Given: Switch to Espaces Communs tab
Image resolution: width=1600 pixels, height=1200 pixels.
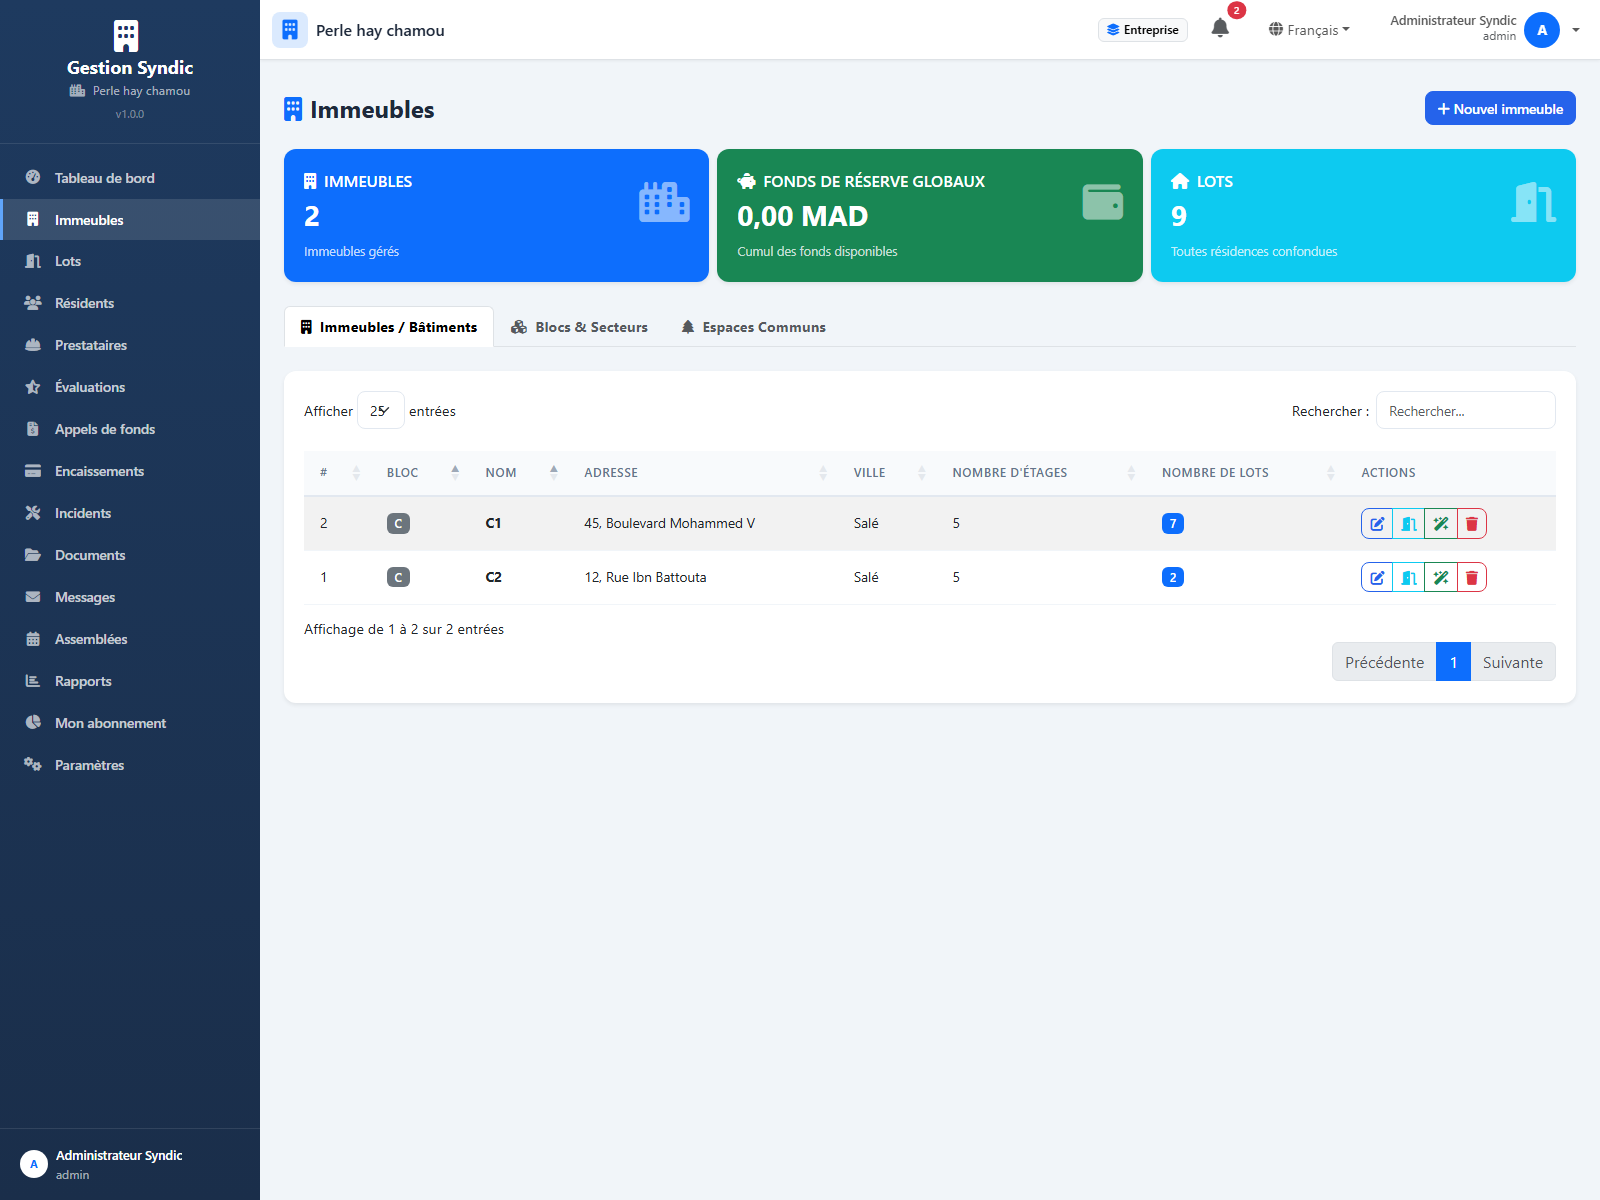Looking at the screenshot, I should tap(754, 327).
